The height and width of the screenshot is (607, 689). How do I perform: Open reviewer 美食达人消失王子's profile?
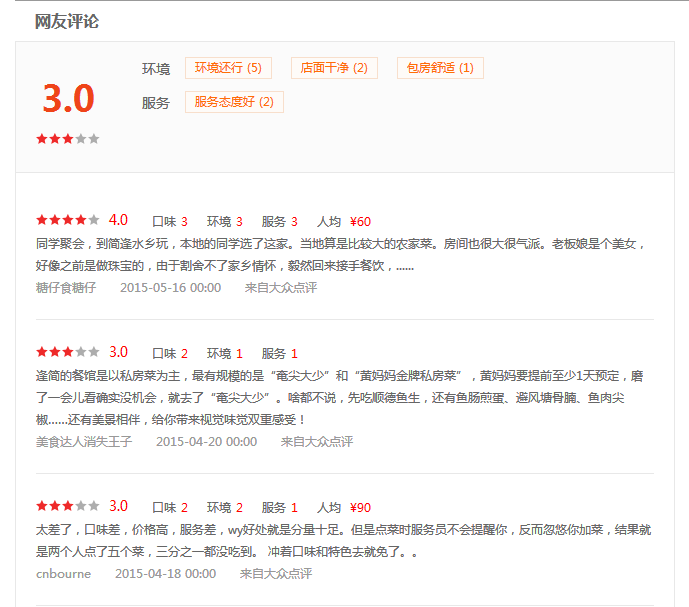[83, 441]
